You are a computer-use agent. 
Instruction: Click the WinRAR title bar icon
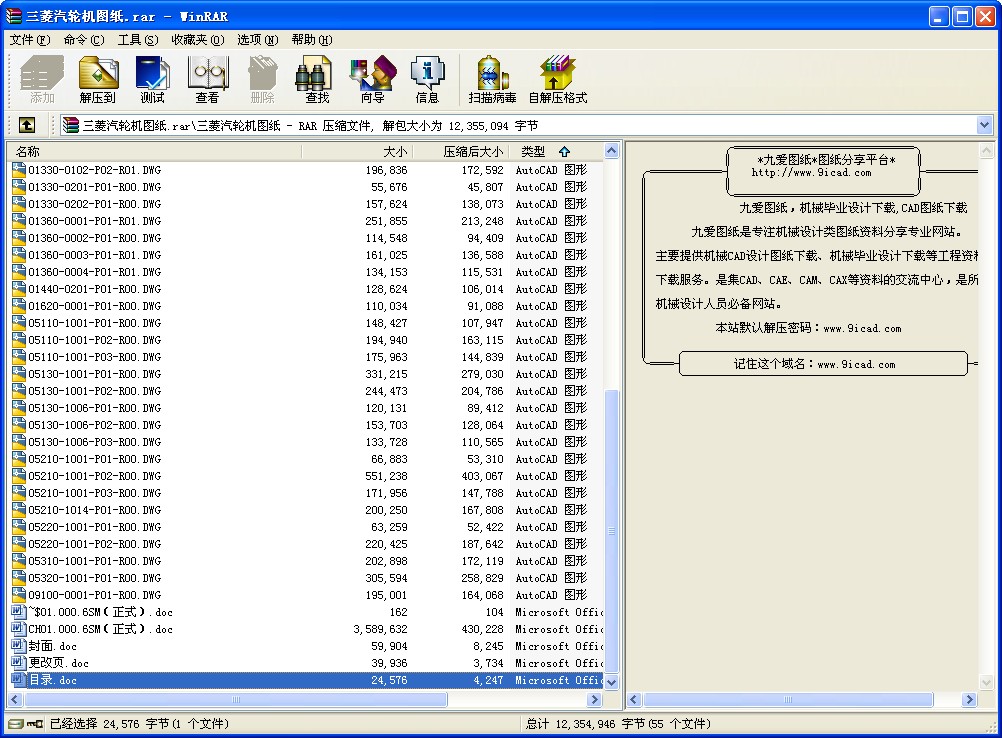[x=13, y=16]
